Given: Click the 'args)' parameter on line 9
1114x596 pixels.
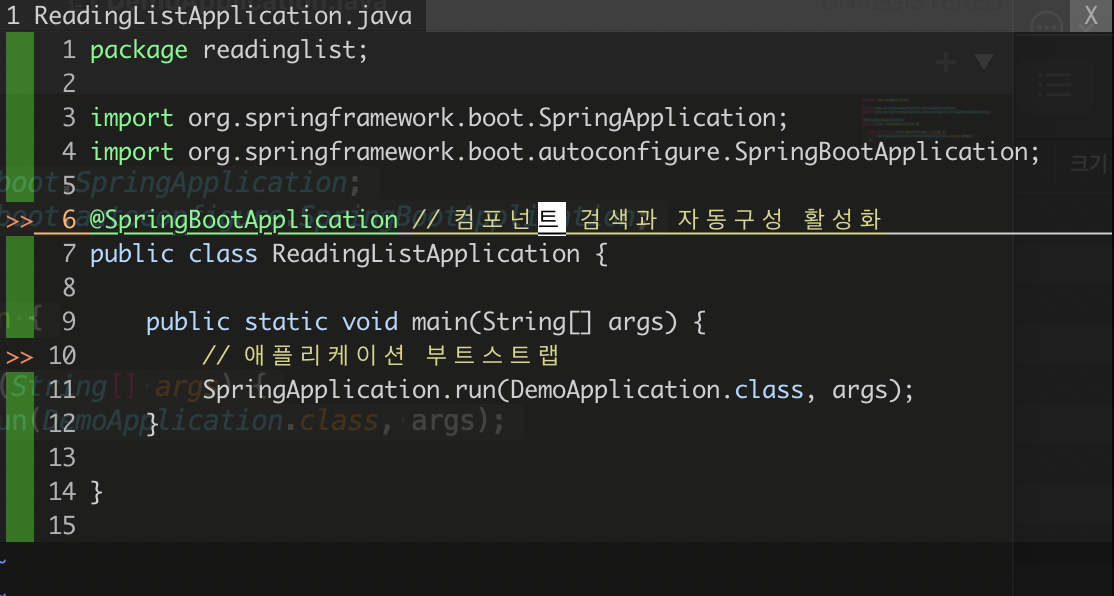Looking at the screenshot, I should (x=643, y=323).
